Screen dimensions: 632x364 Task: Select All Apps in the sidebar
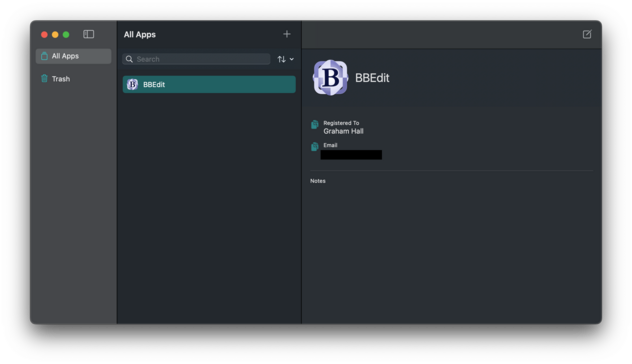pyautogui.click(x=74, y=56)
